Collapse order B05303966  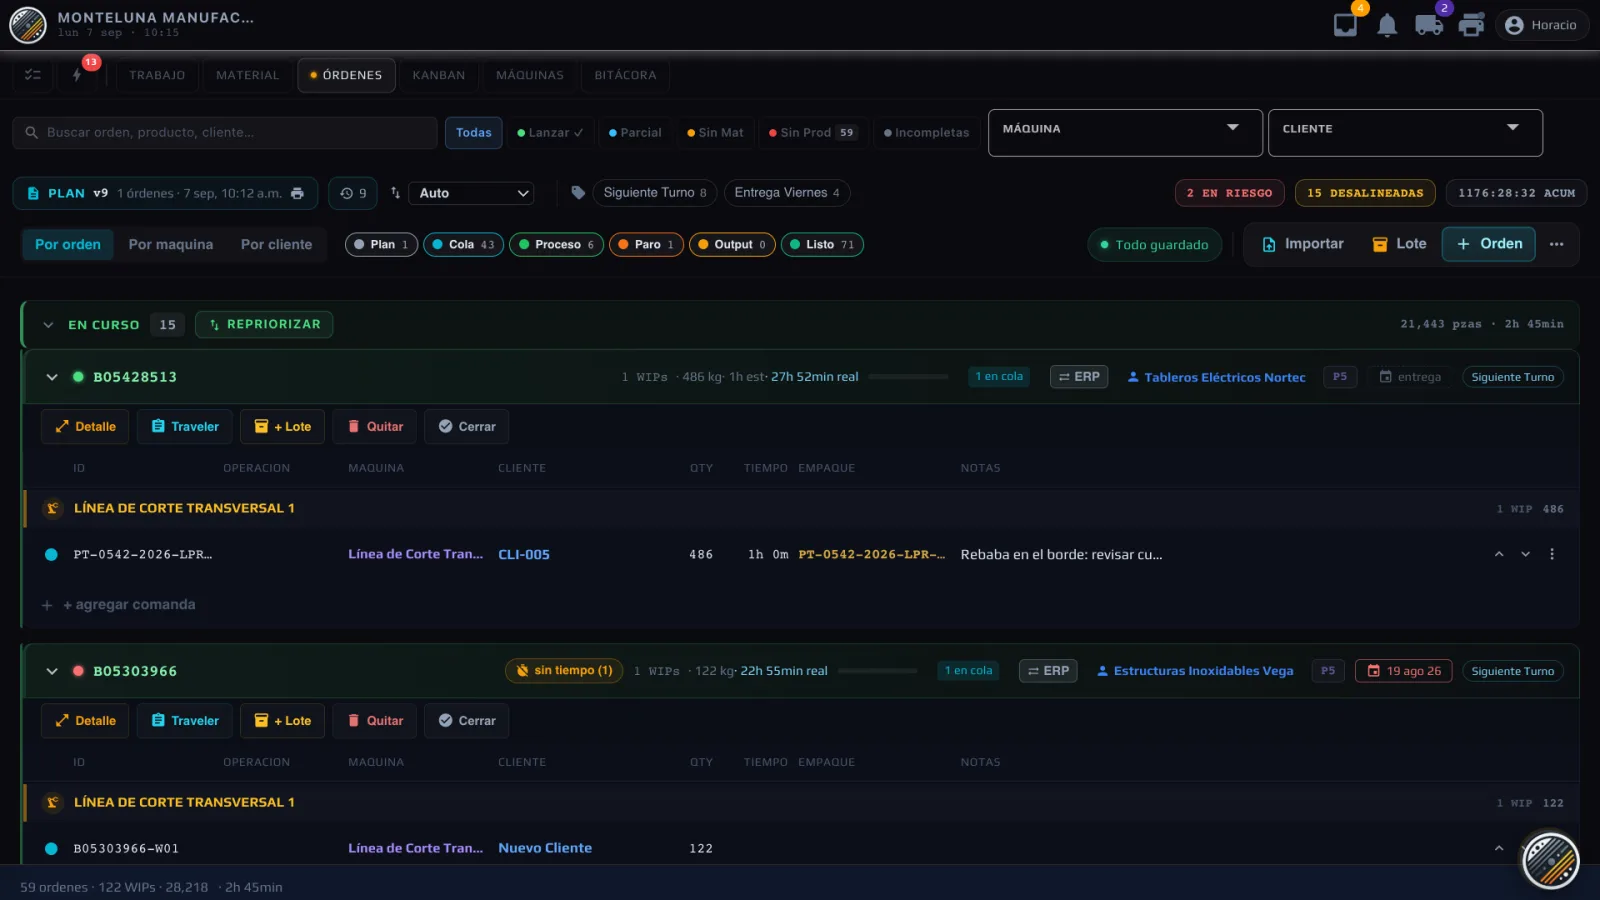52,671
